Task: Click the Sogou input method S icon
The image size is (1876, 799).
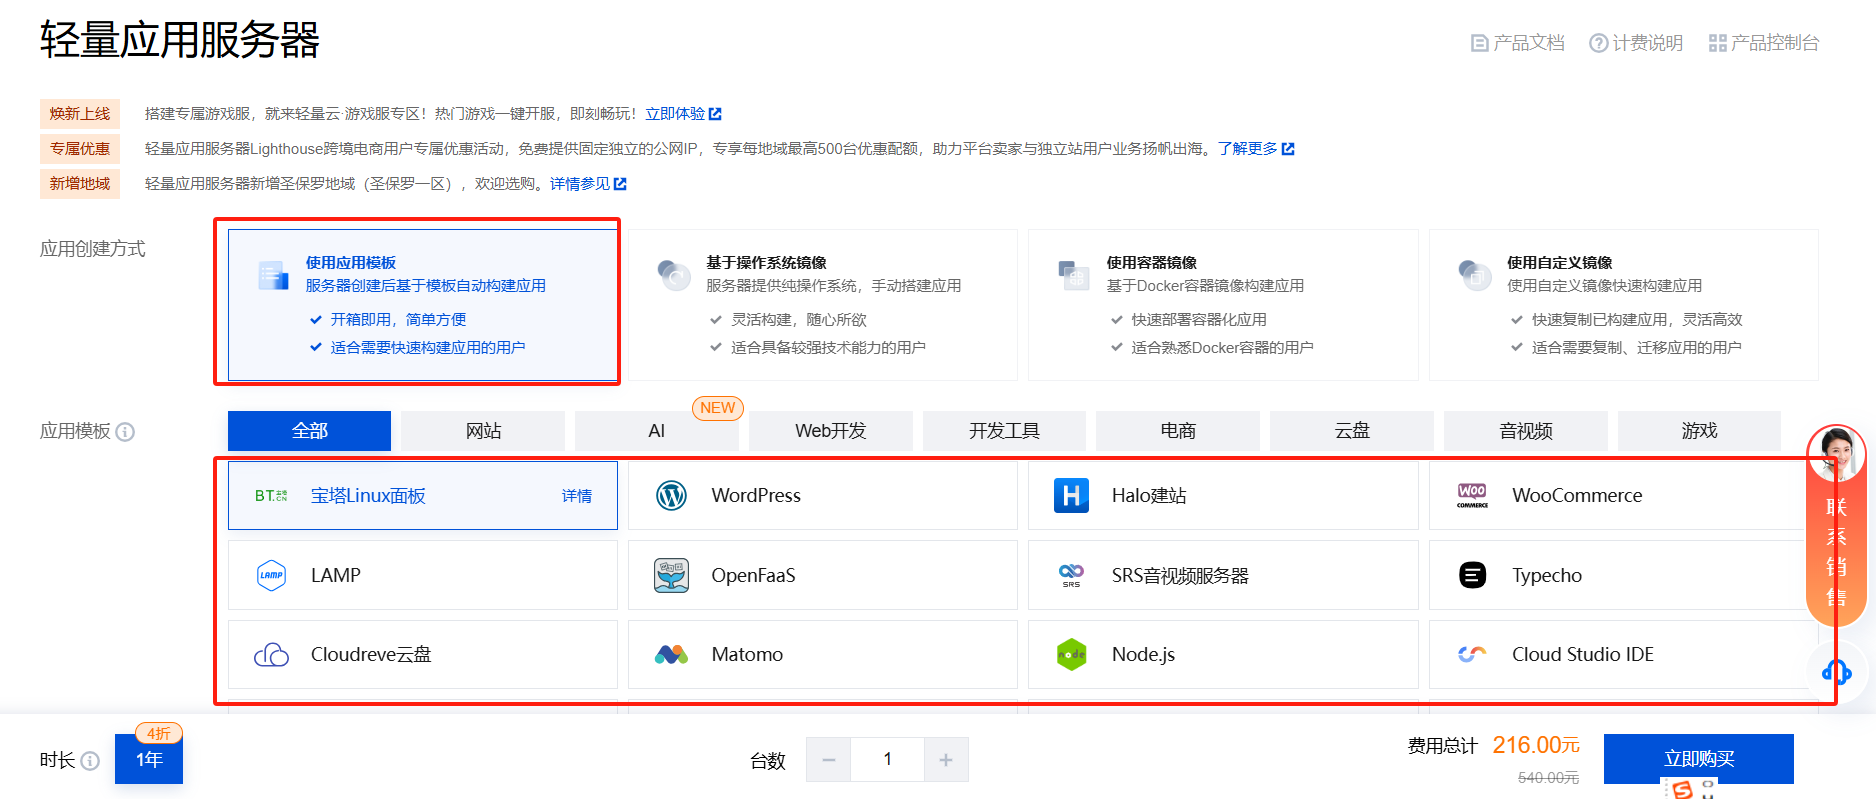Action: [x=1683, y=790]
